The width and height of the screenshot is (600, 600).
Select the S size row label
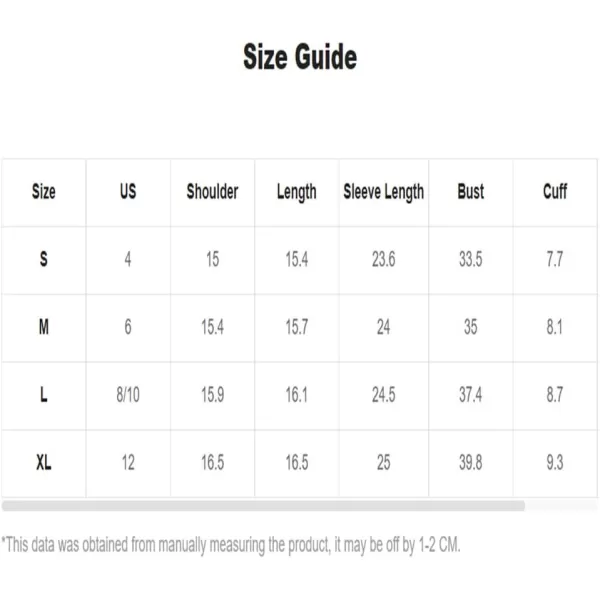pos(44,259)
